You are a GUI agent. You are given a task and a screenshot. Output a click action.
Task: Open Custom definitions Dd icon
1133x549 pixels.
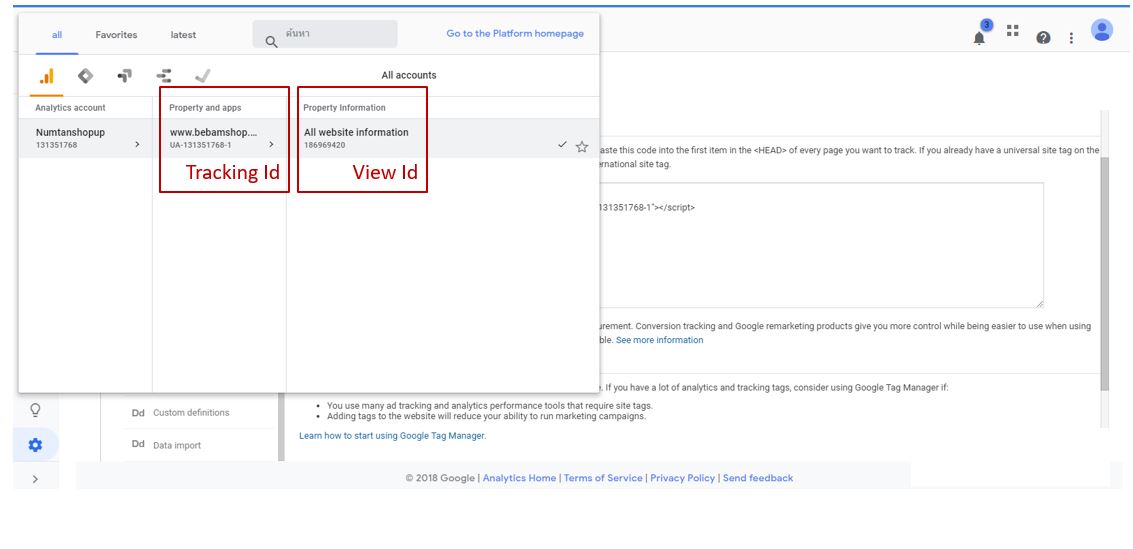coord(138,412)
